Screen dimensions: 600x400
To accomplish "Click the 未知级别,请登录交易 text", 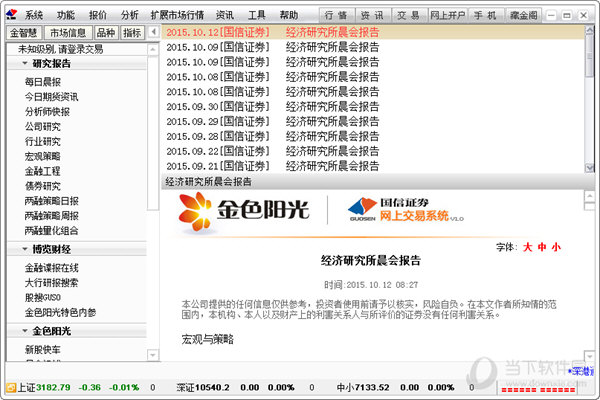I will pyautogui.click(x=60, y=49).
